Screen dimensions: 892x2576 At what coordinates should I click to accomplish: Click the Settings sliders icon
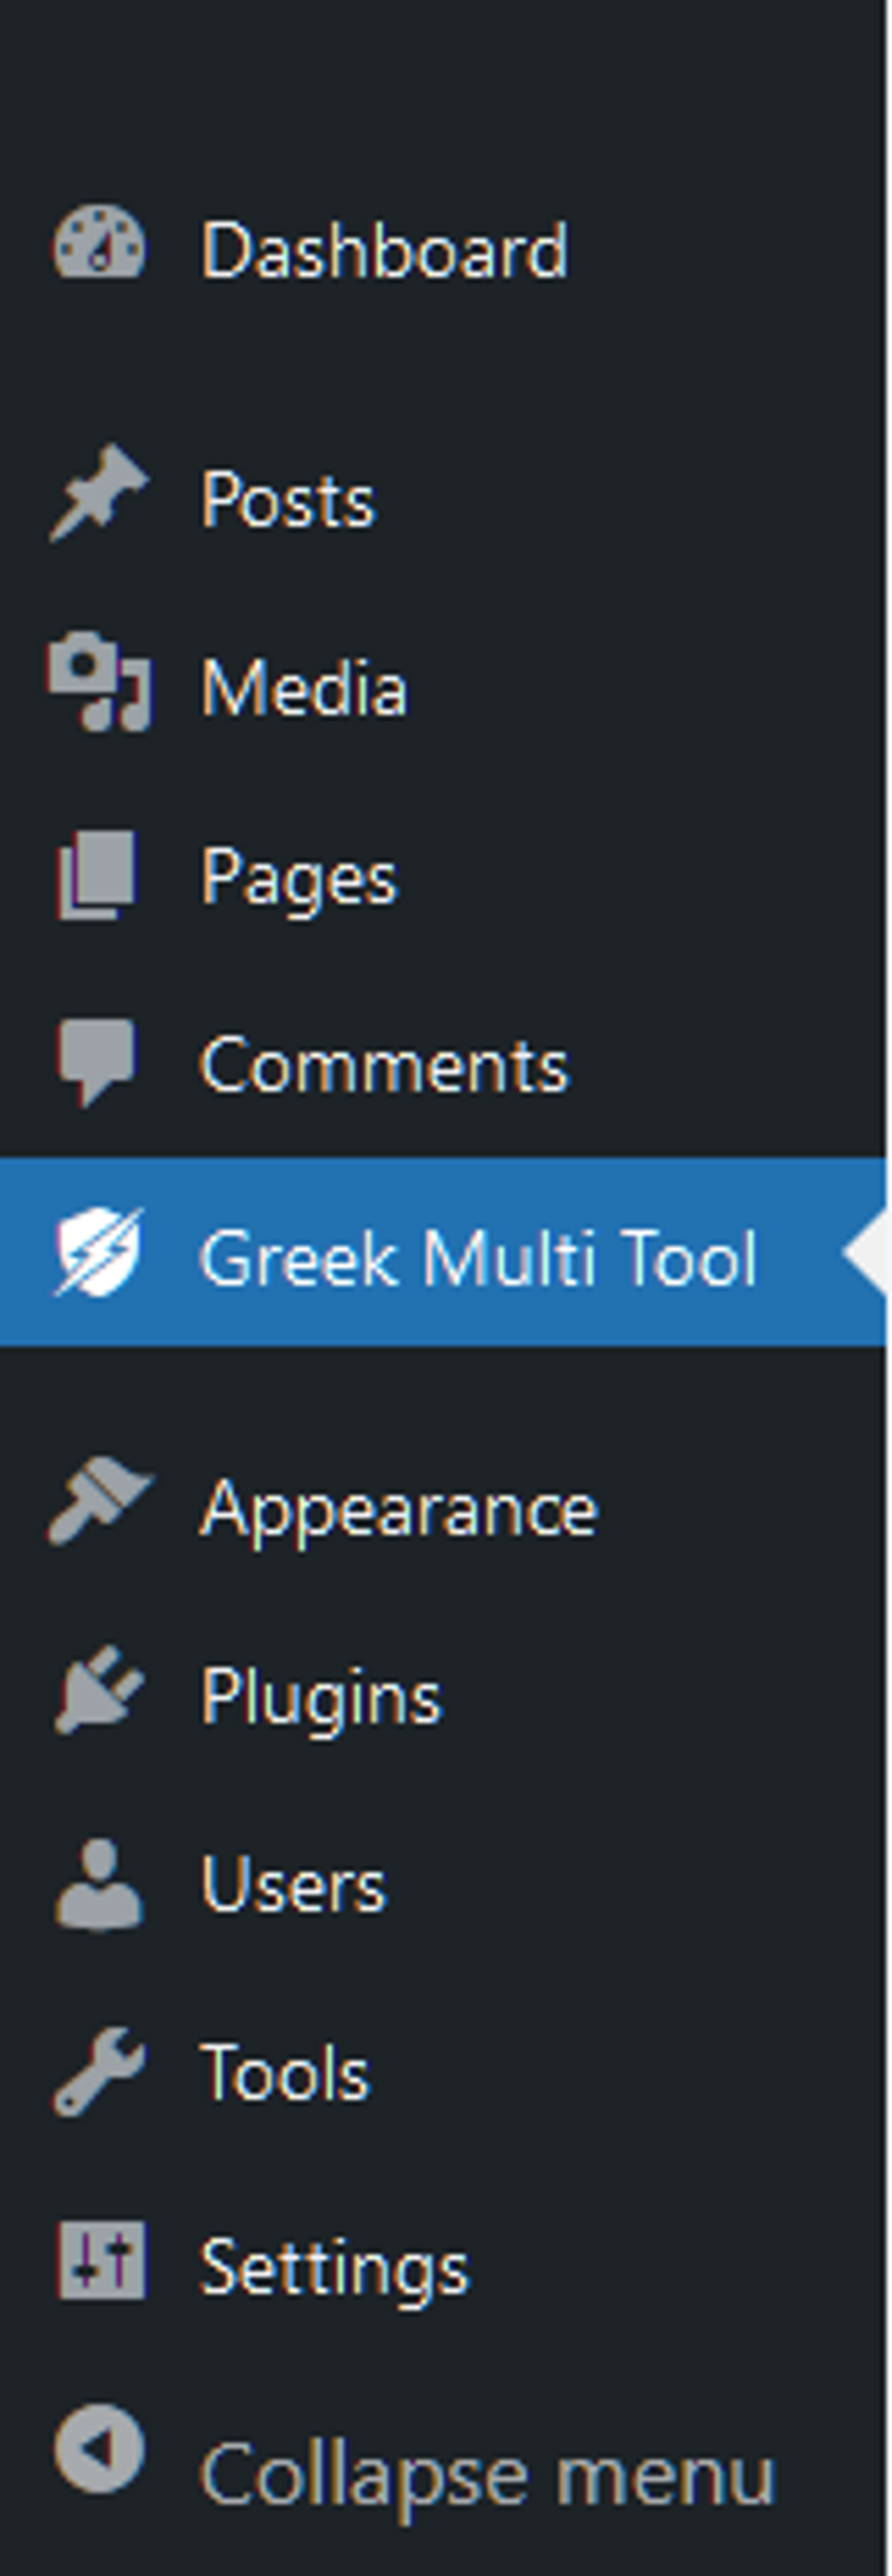100,2262
